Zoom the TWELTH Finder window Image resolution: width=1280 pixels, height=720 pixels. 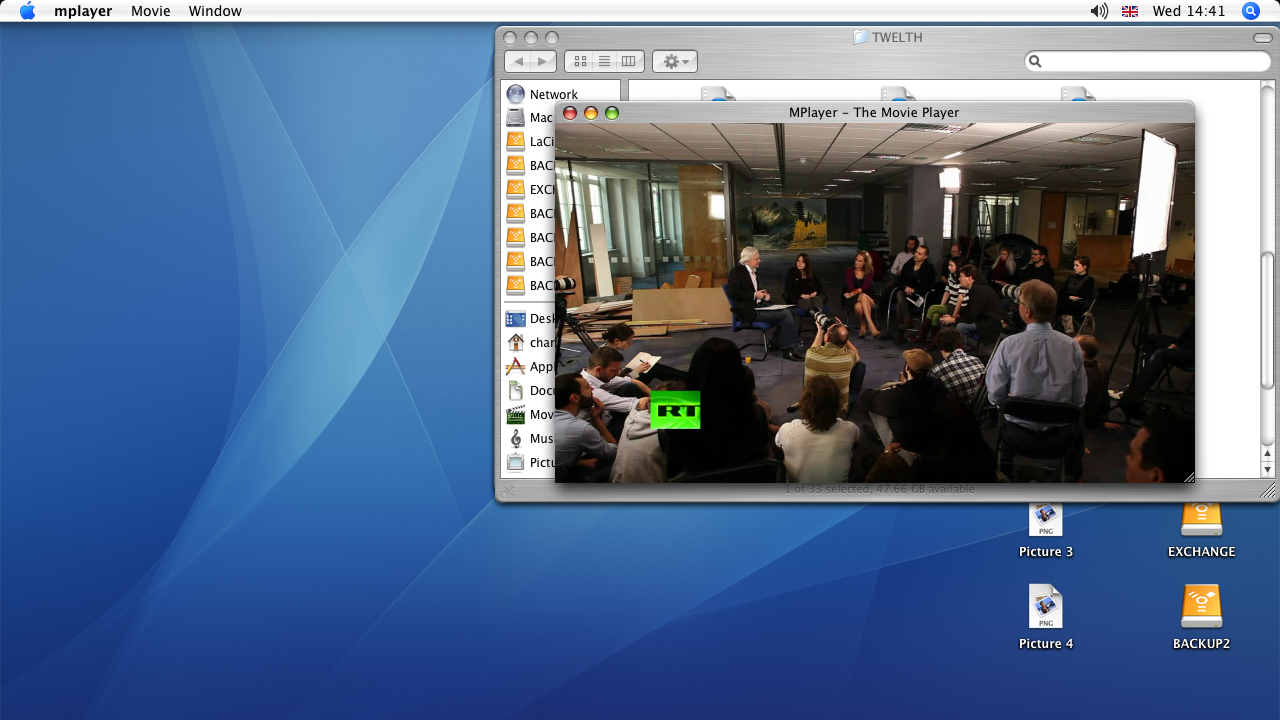click(552, 38)
